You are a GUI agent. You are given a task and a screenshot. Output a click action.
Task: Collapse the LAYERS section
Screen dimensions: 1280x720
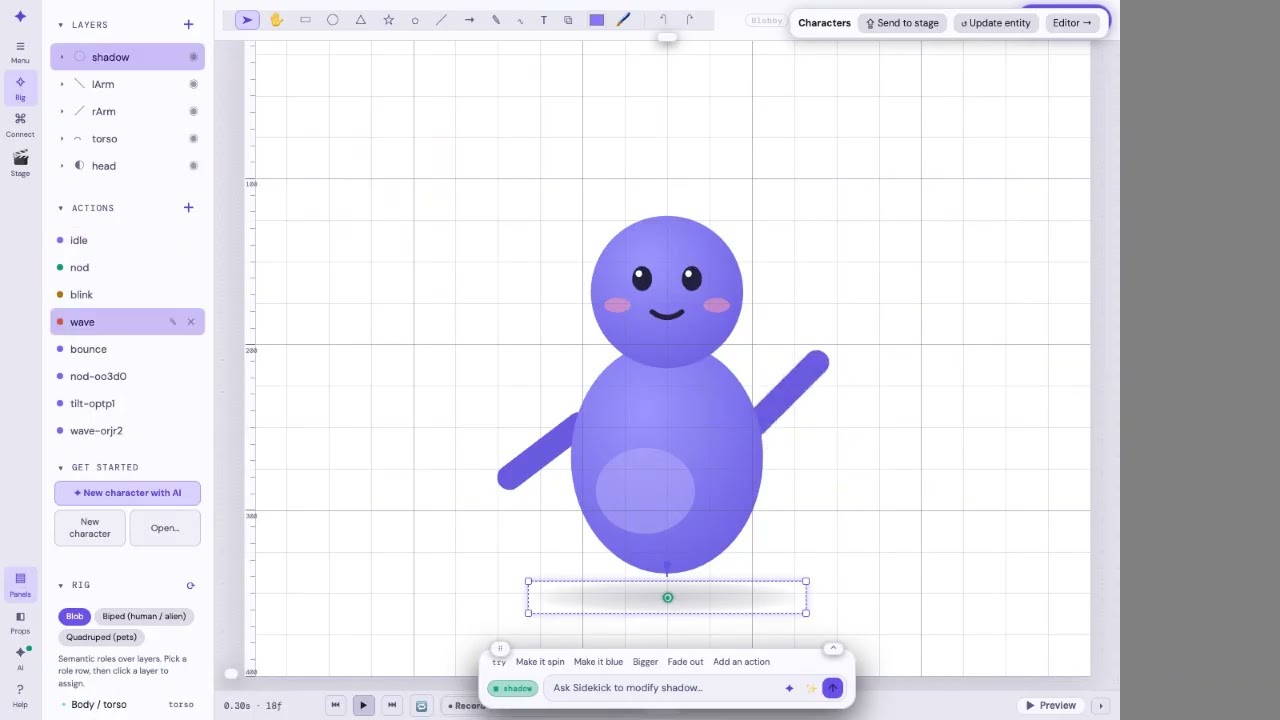(61, 24)
